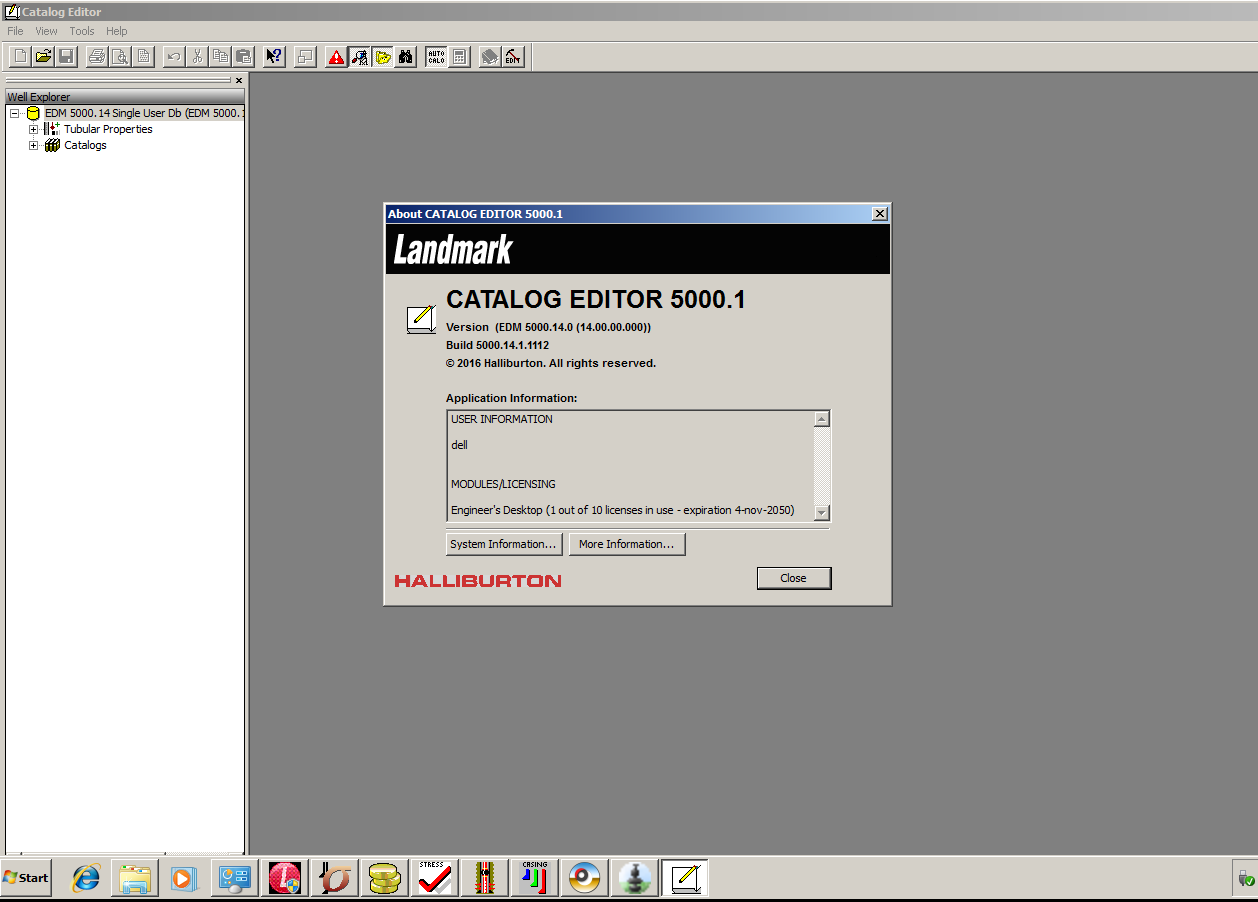
Task: Click the Undo arrow icon
Action: pyautogui.click(x=174, y=57)
